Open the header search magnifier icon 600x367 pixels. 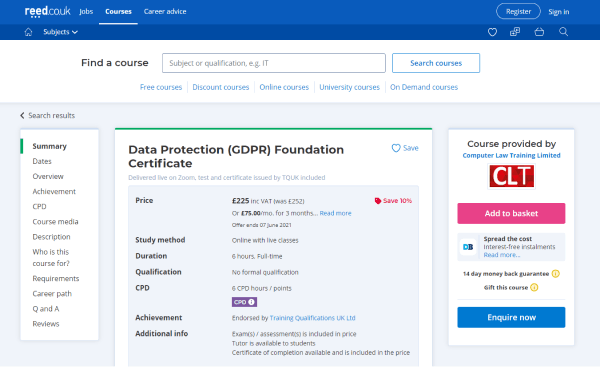563,31
